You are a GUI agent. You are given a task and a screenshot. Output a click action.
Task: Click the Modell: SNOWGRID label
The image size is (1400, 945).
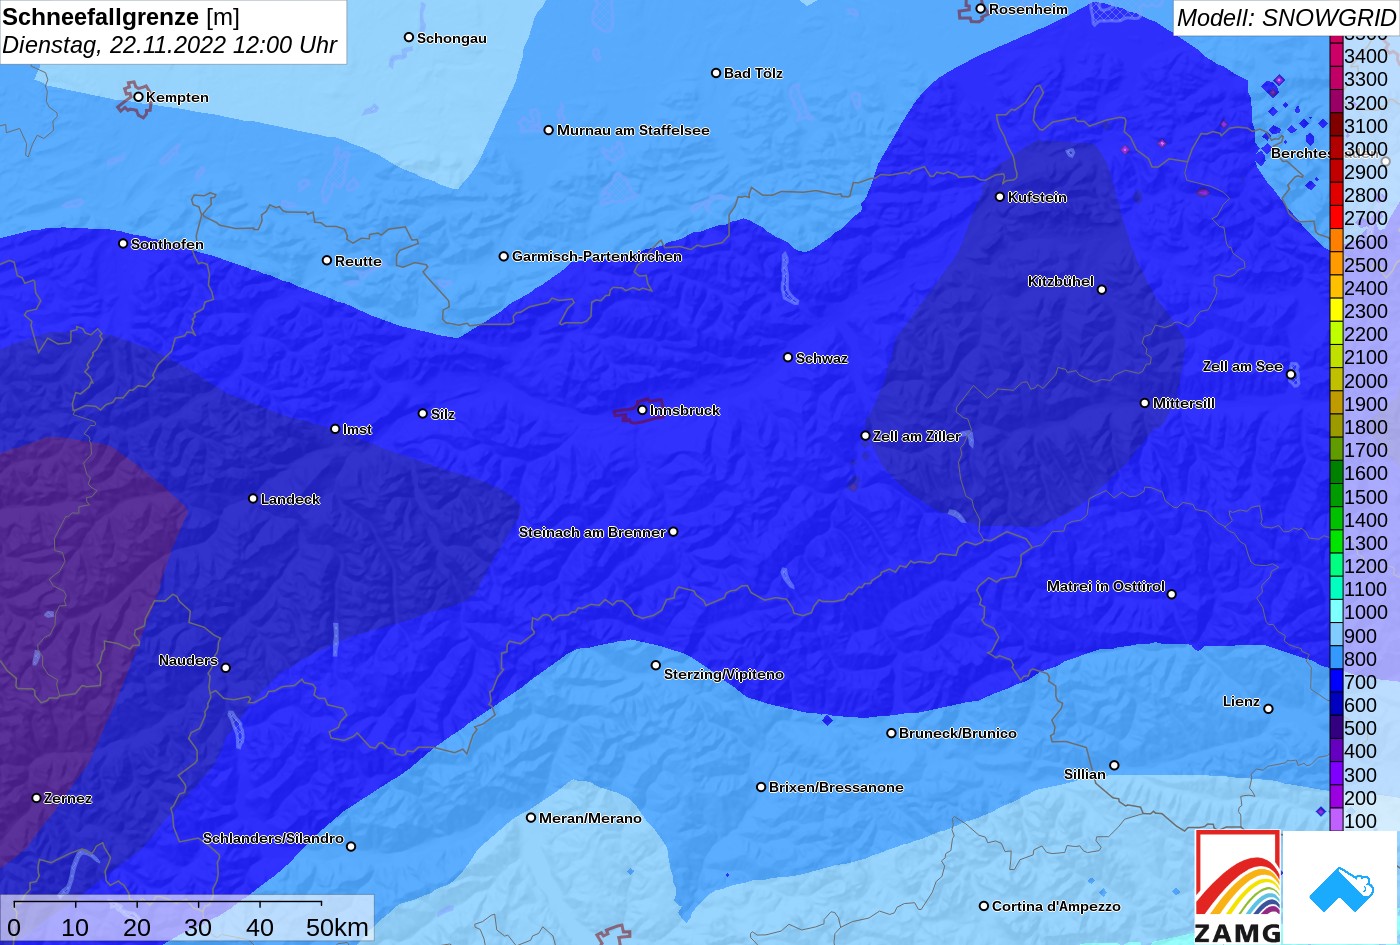coord(1286,17)
